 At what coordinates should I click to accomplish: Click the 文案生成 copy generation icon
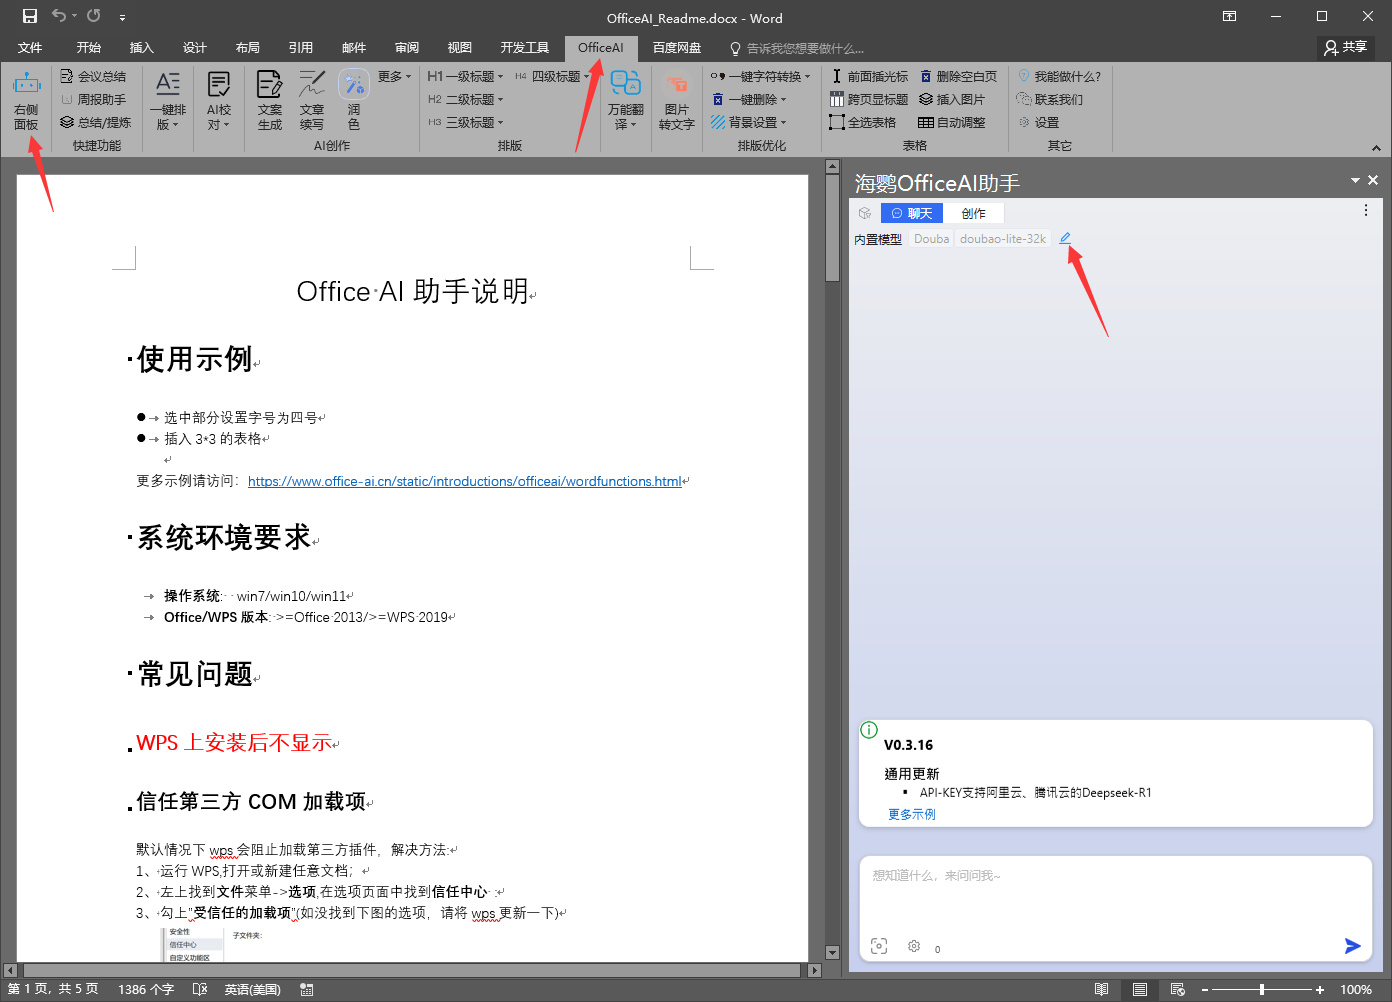(270, 101)
